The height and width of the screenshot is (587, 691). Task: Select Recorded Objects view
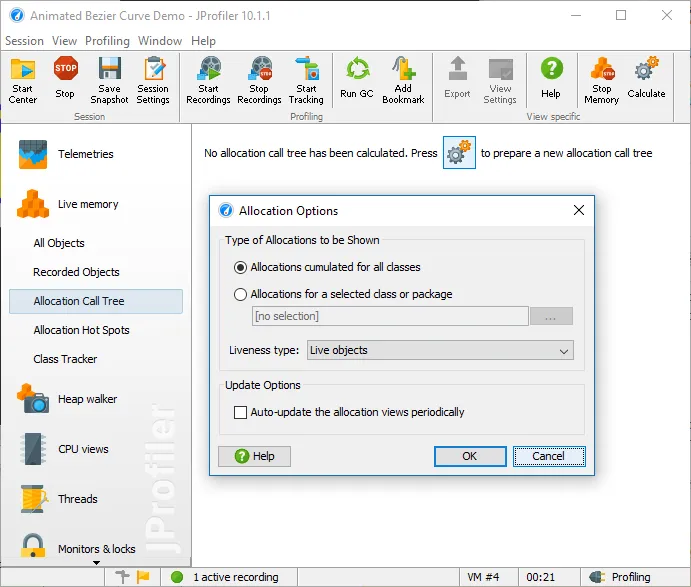pos(76,272)
